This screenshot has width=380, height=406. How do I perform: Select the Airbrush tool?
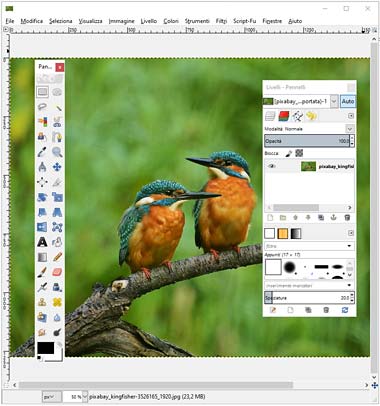[x=42, y=287]
